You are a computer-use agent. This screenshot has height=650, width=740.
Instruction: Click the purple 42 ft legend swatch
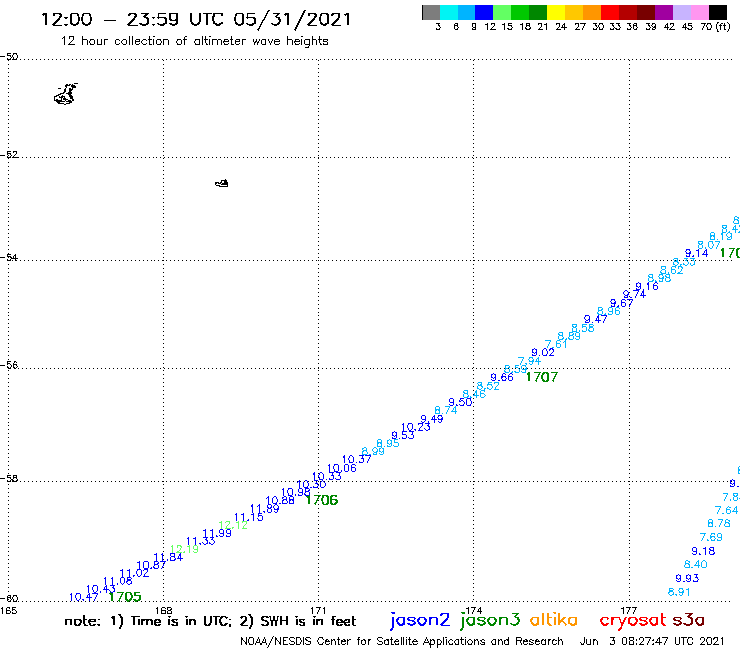[x=664, y=12]
